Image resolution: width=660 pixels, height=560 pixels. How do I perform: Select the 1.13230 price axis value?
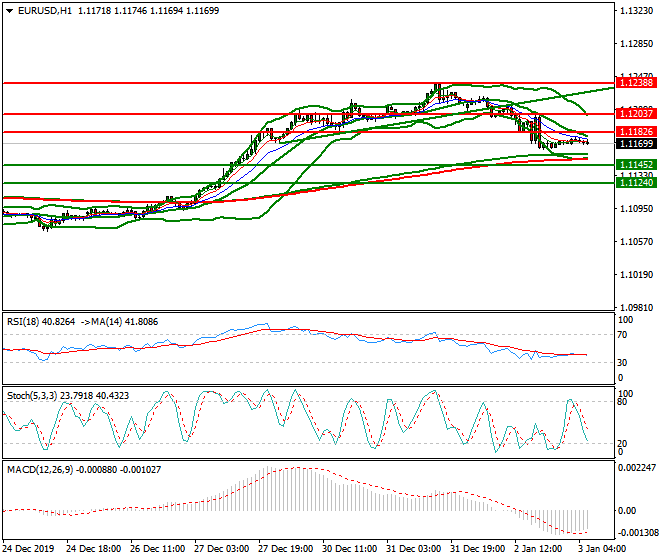click(637, 11)
